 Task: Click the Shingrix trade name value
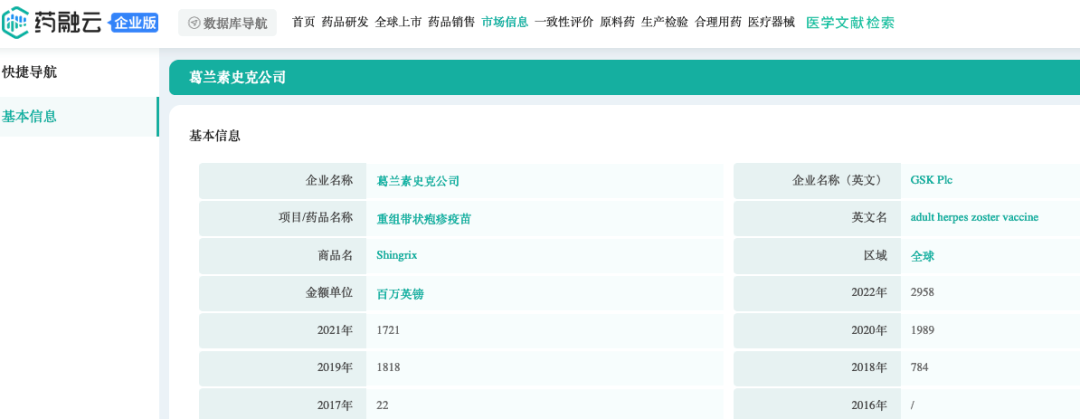[x=397, y=255]
